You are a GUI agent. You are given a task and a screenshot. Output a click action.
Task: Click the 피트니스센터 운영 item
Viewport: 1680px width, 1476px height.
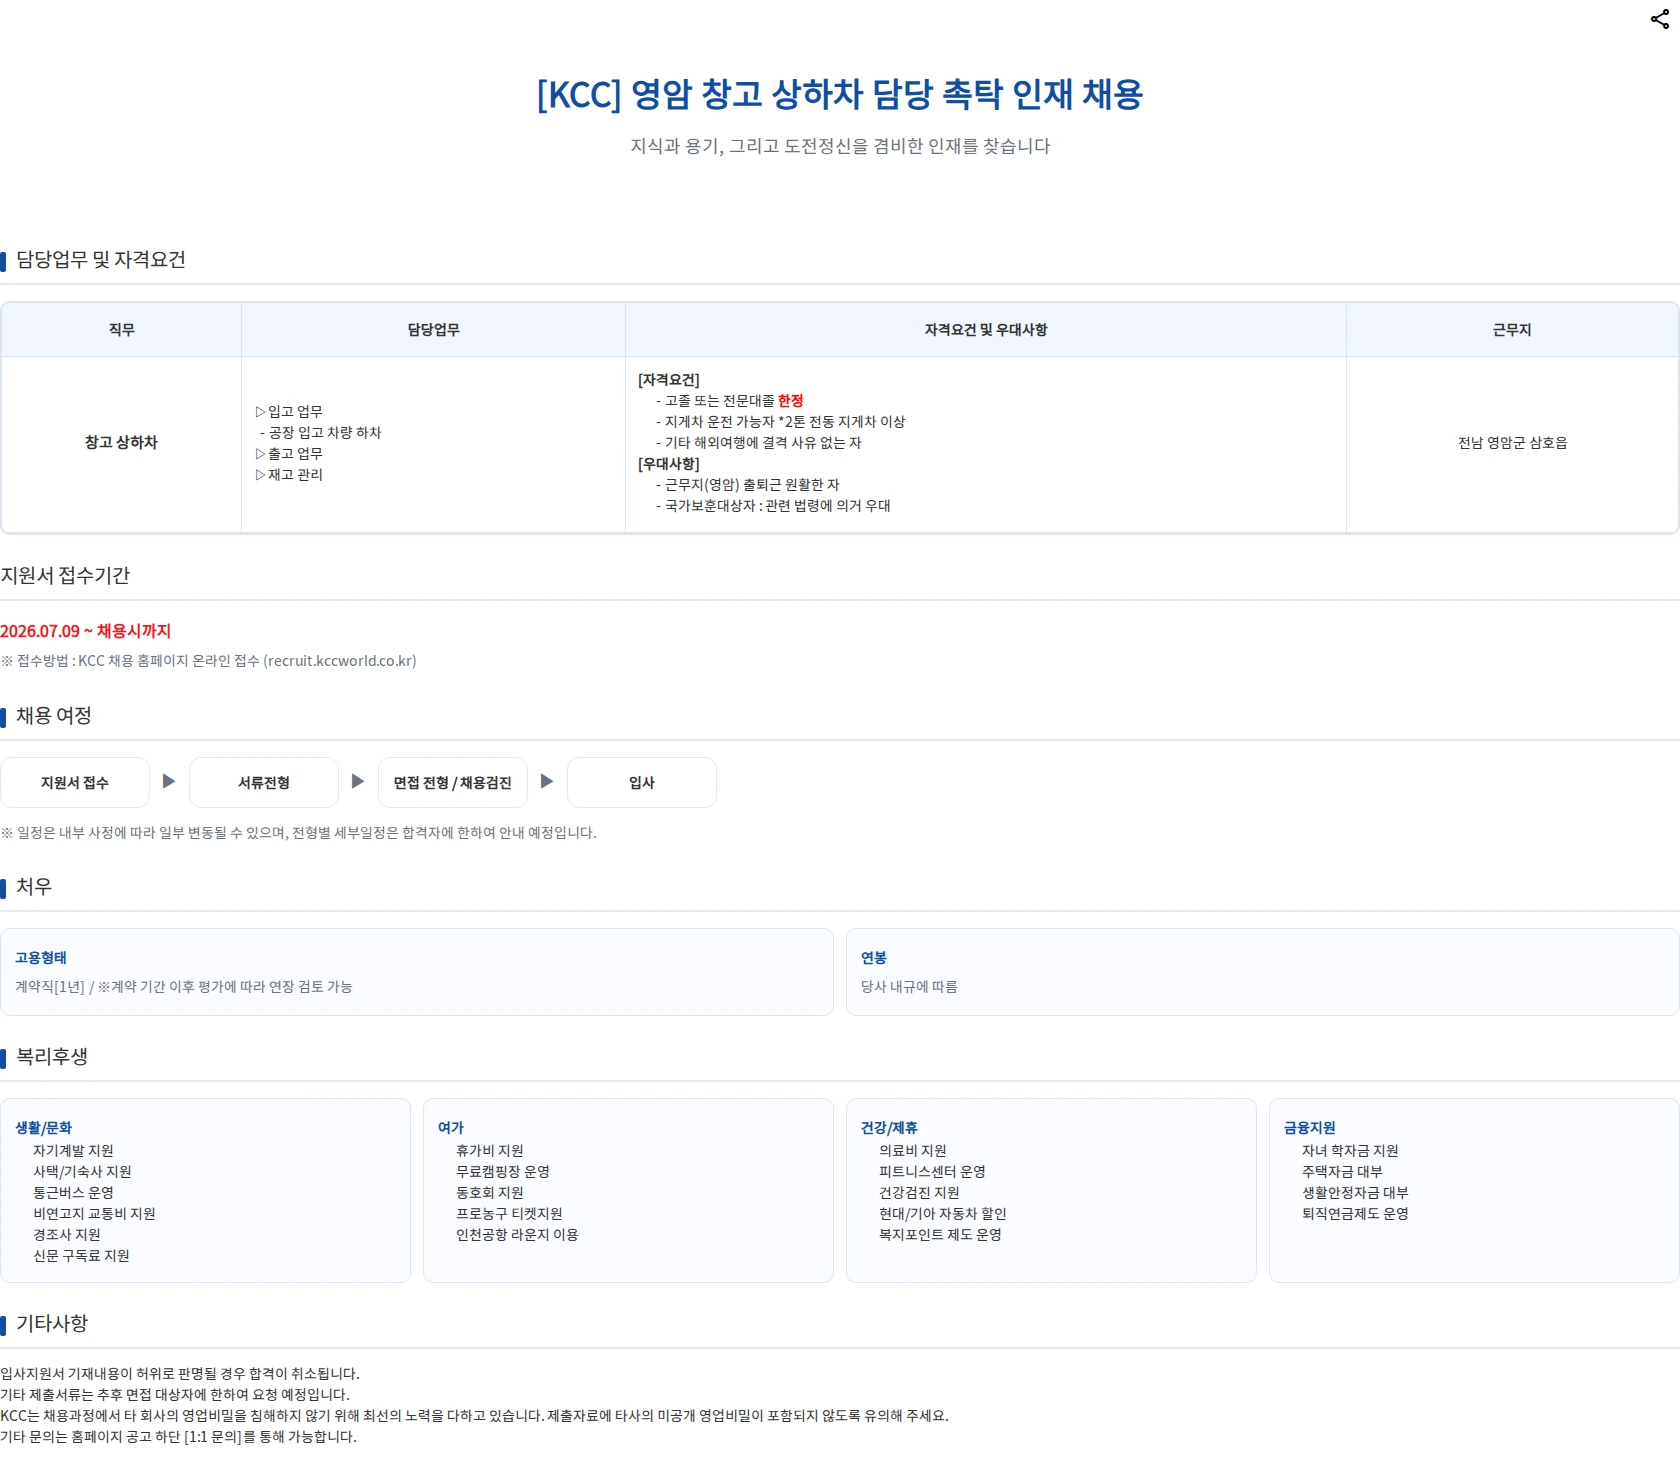coord(932,1172)
